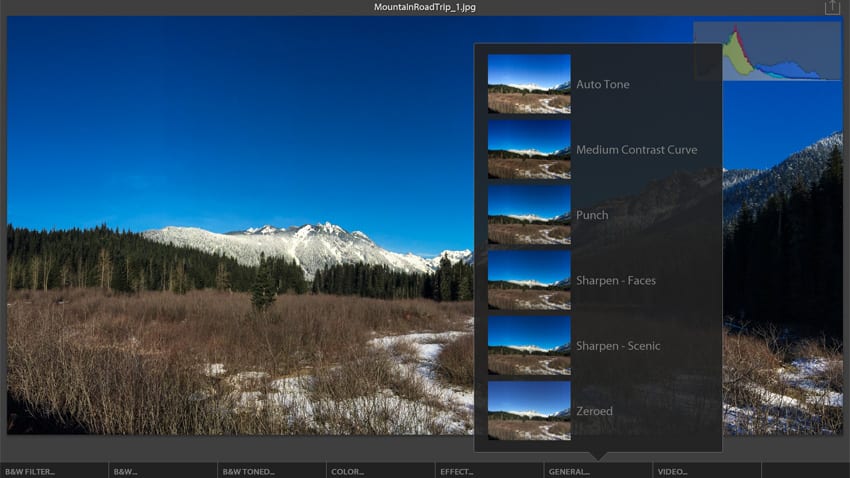This screenshot has width=850, height=478.
Task: Select the Auto Tone label
Action: (x=603, y=84)
